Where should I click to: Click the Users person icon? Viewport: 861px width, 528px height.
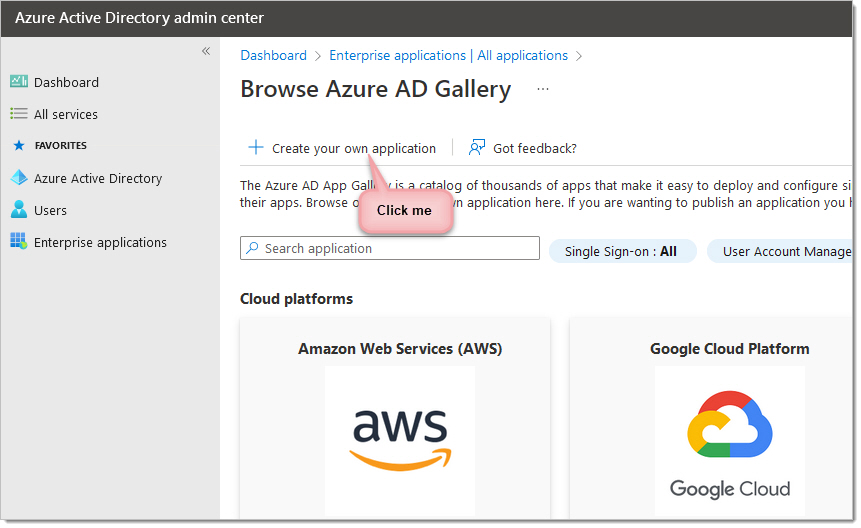[x=18, y=210]
